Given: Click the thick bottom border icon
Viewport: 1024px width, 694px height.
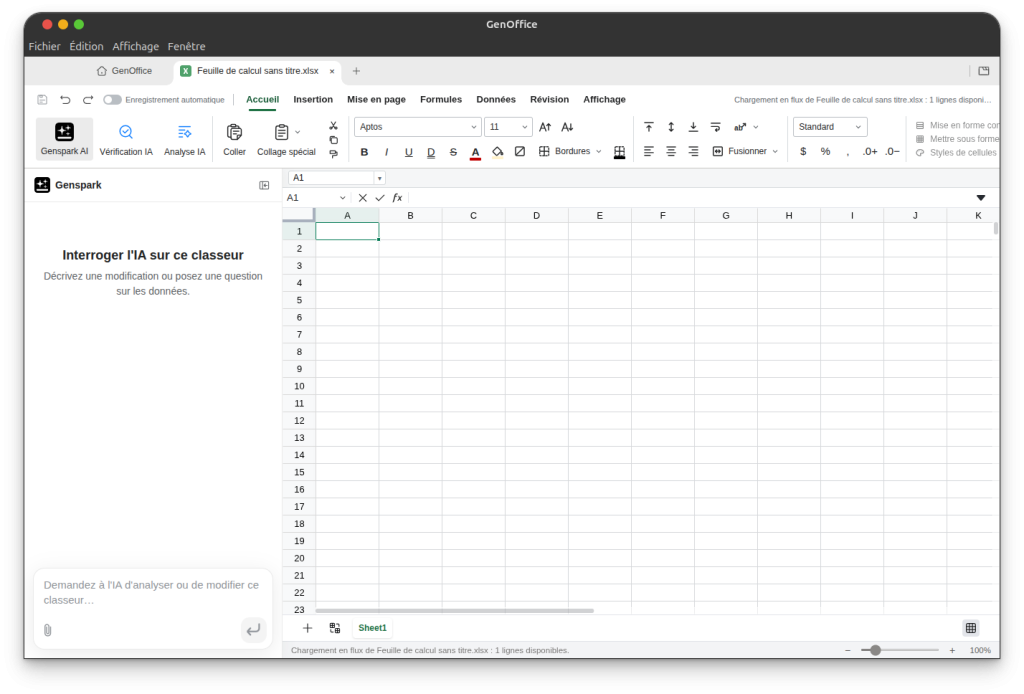Looking at the screenshot, I should pos(619,152).
